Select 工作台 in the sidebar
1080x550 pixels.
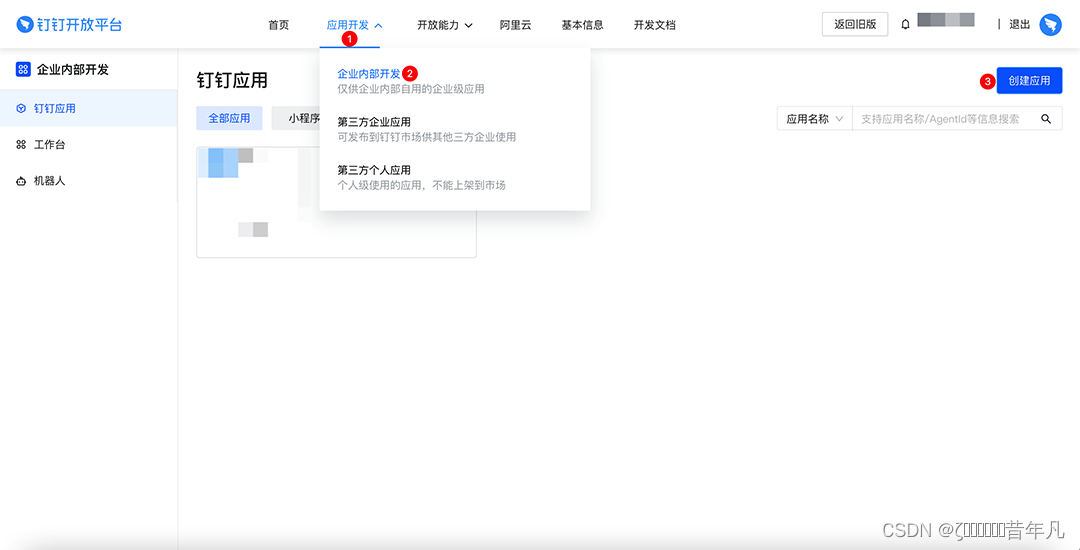click(x=88, y=145)
